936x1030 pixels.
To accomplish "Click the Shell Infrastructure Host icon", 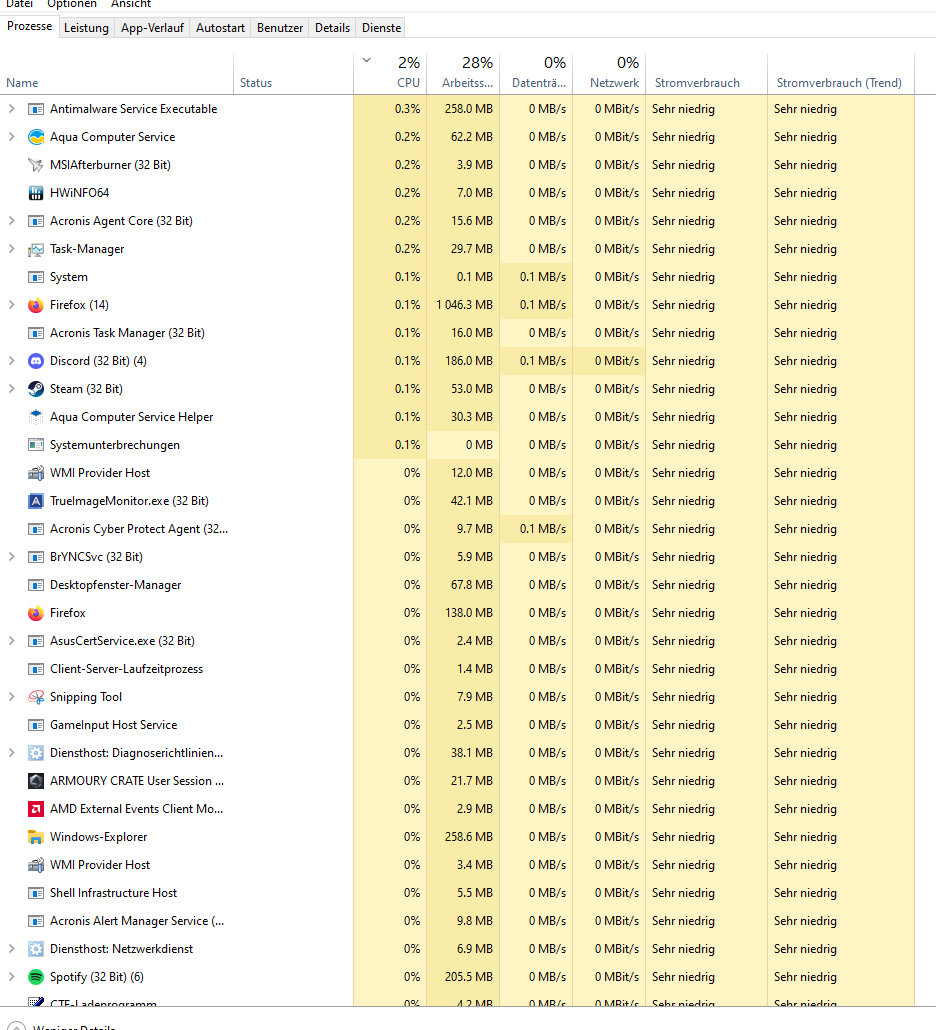I will coord(36,893).
